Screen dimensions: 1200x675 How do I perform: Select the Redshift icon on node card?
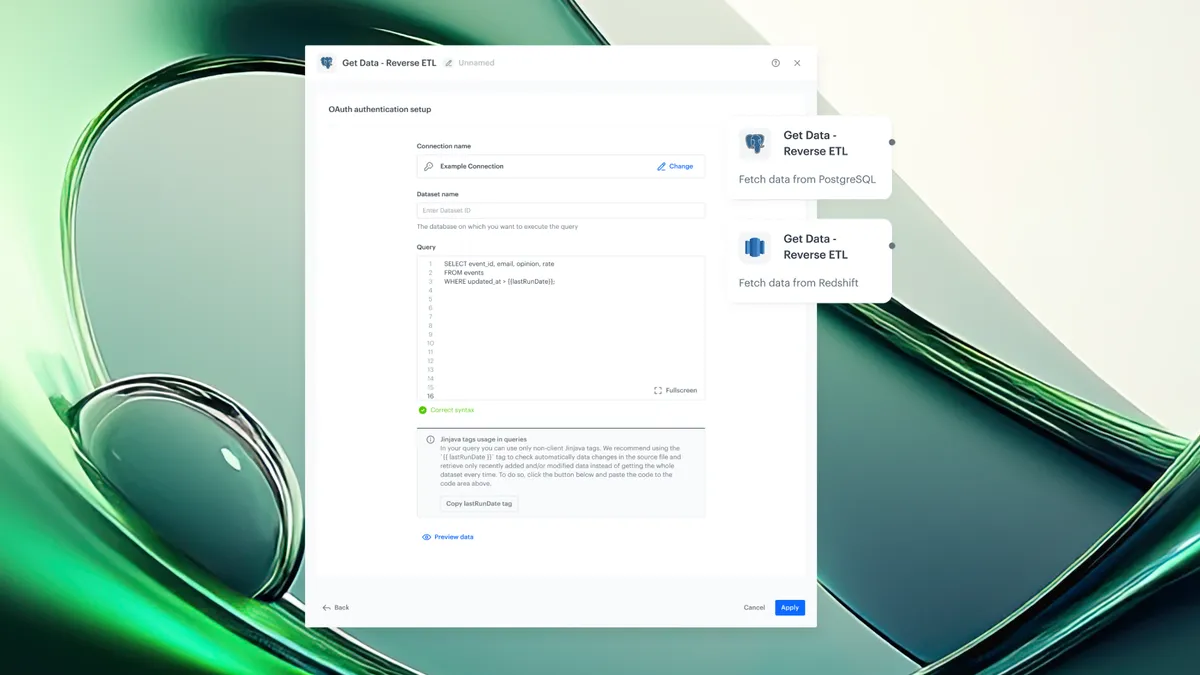click(755, 247)
